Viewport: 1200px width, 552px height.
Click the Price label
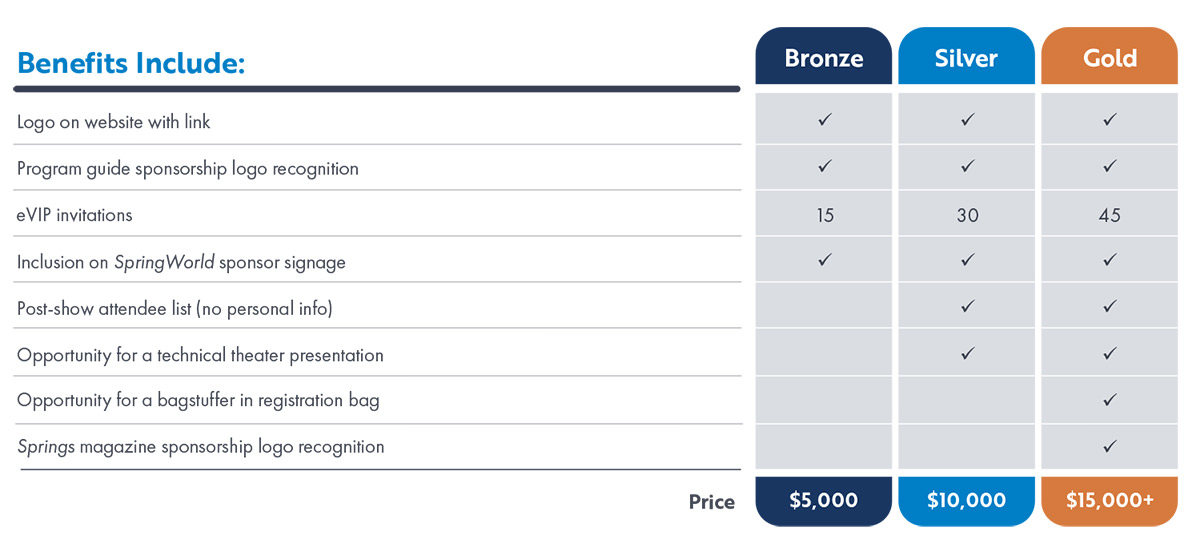coord(711,502)
